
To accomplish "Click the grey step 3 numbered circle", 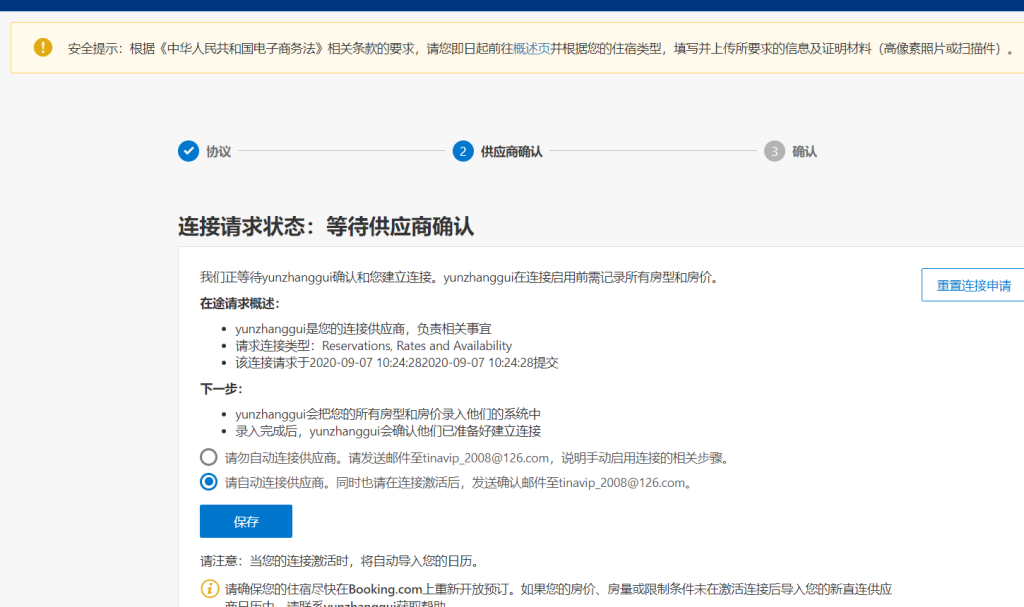I will (x=774, y=151).
